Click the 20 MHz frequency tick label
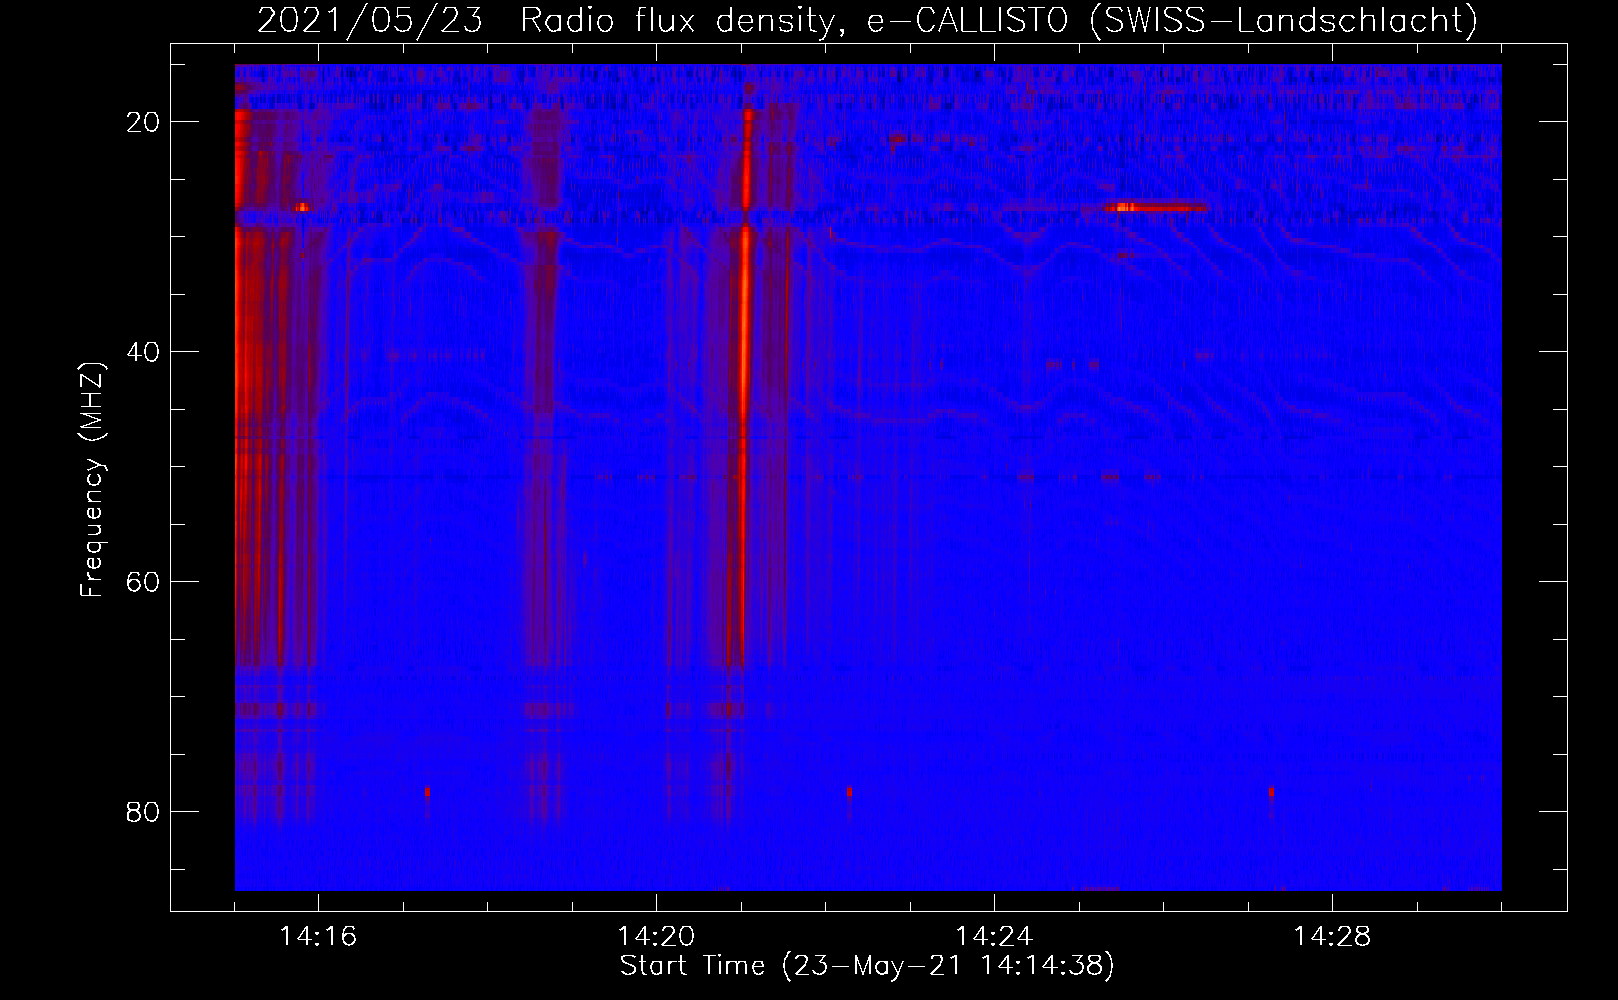1618x1000 pixels. click(x=143, y=122)
